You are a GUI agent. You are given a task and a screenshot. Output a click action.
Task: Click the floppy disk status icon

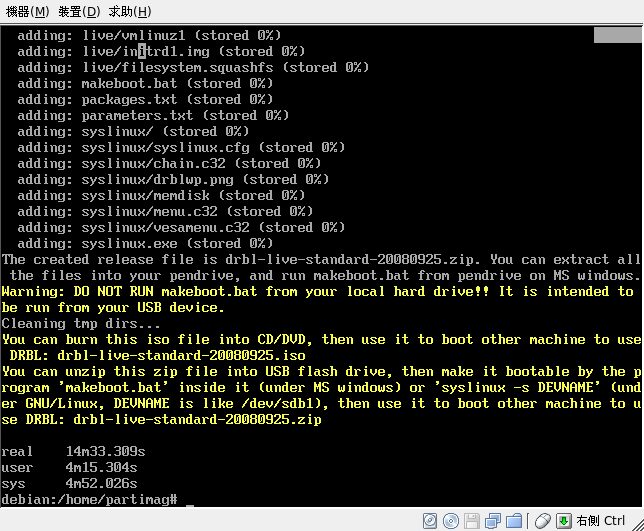coord(472,521)
